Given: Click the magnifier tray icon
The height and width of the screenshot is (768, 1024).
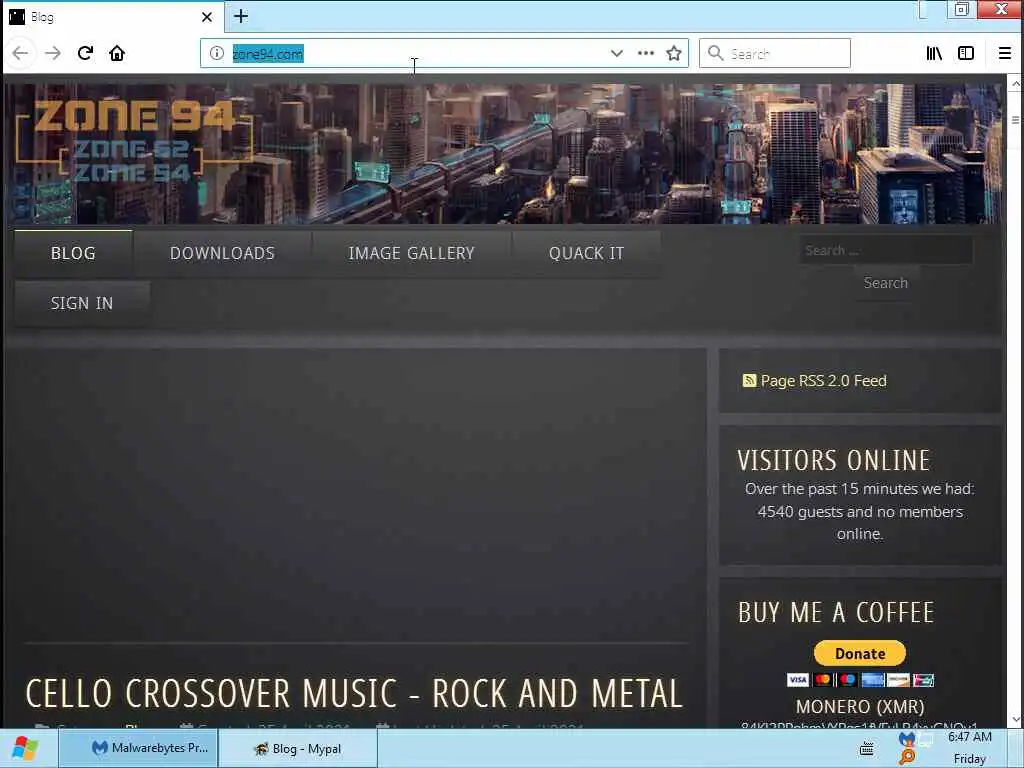Looking at the screenshot, I should coord(907,758).
